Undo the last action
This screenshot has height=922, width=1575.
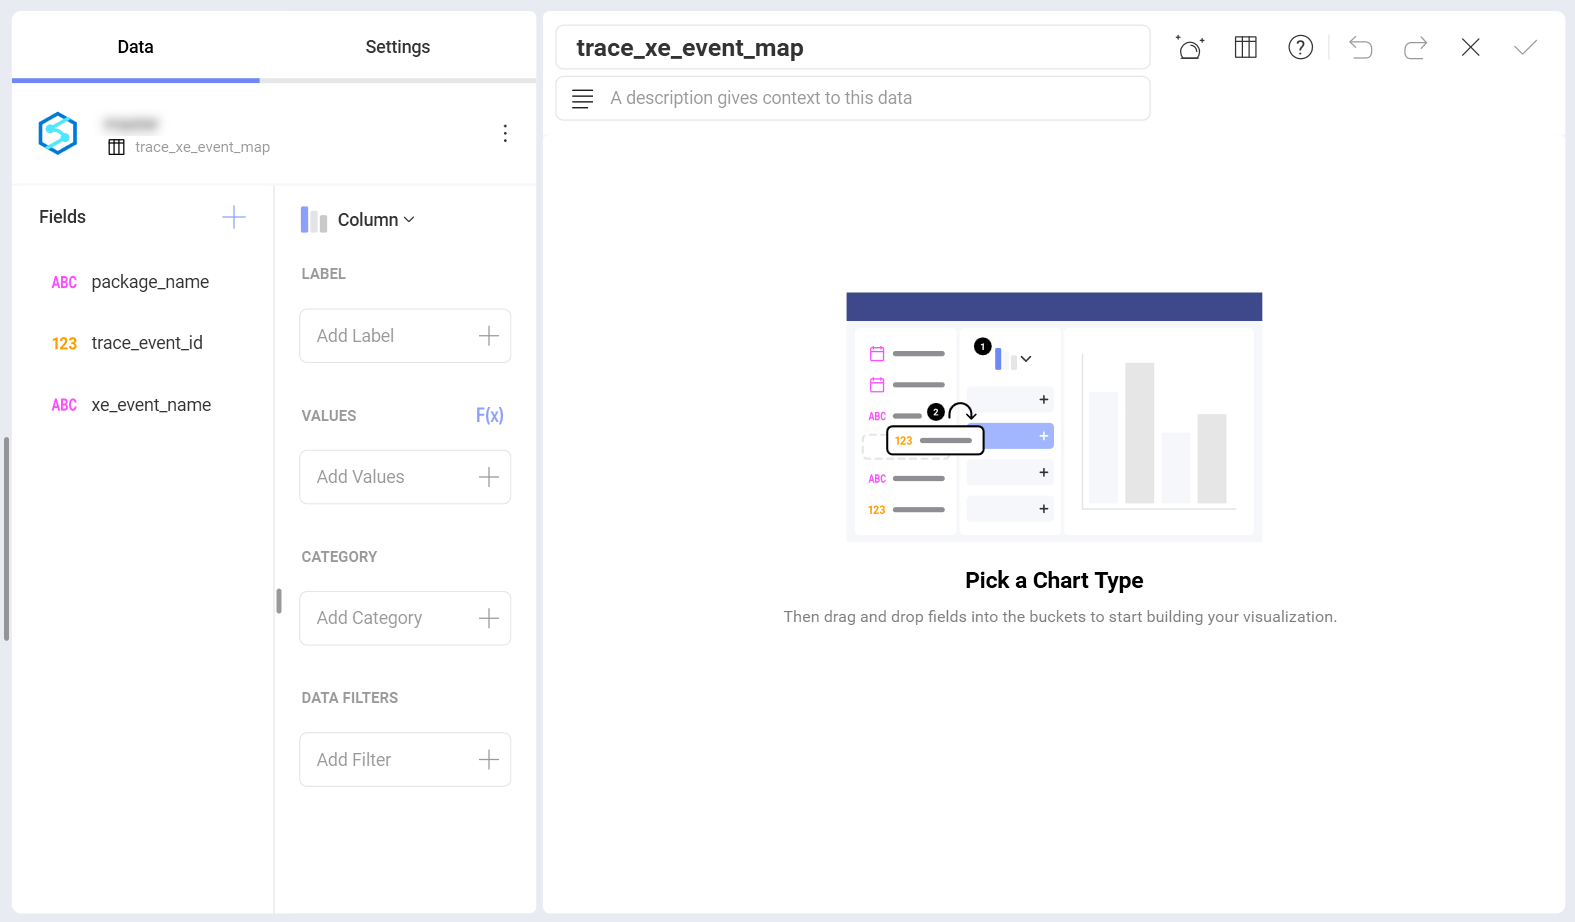click(1360, 47)
